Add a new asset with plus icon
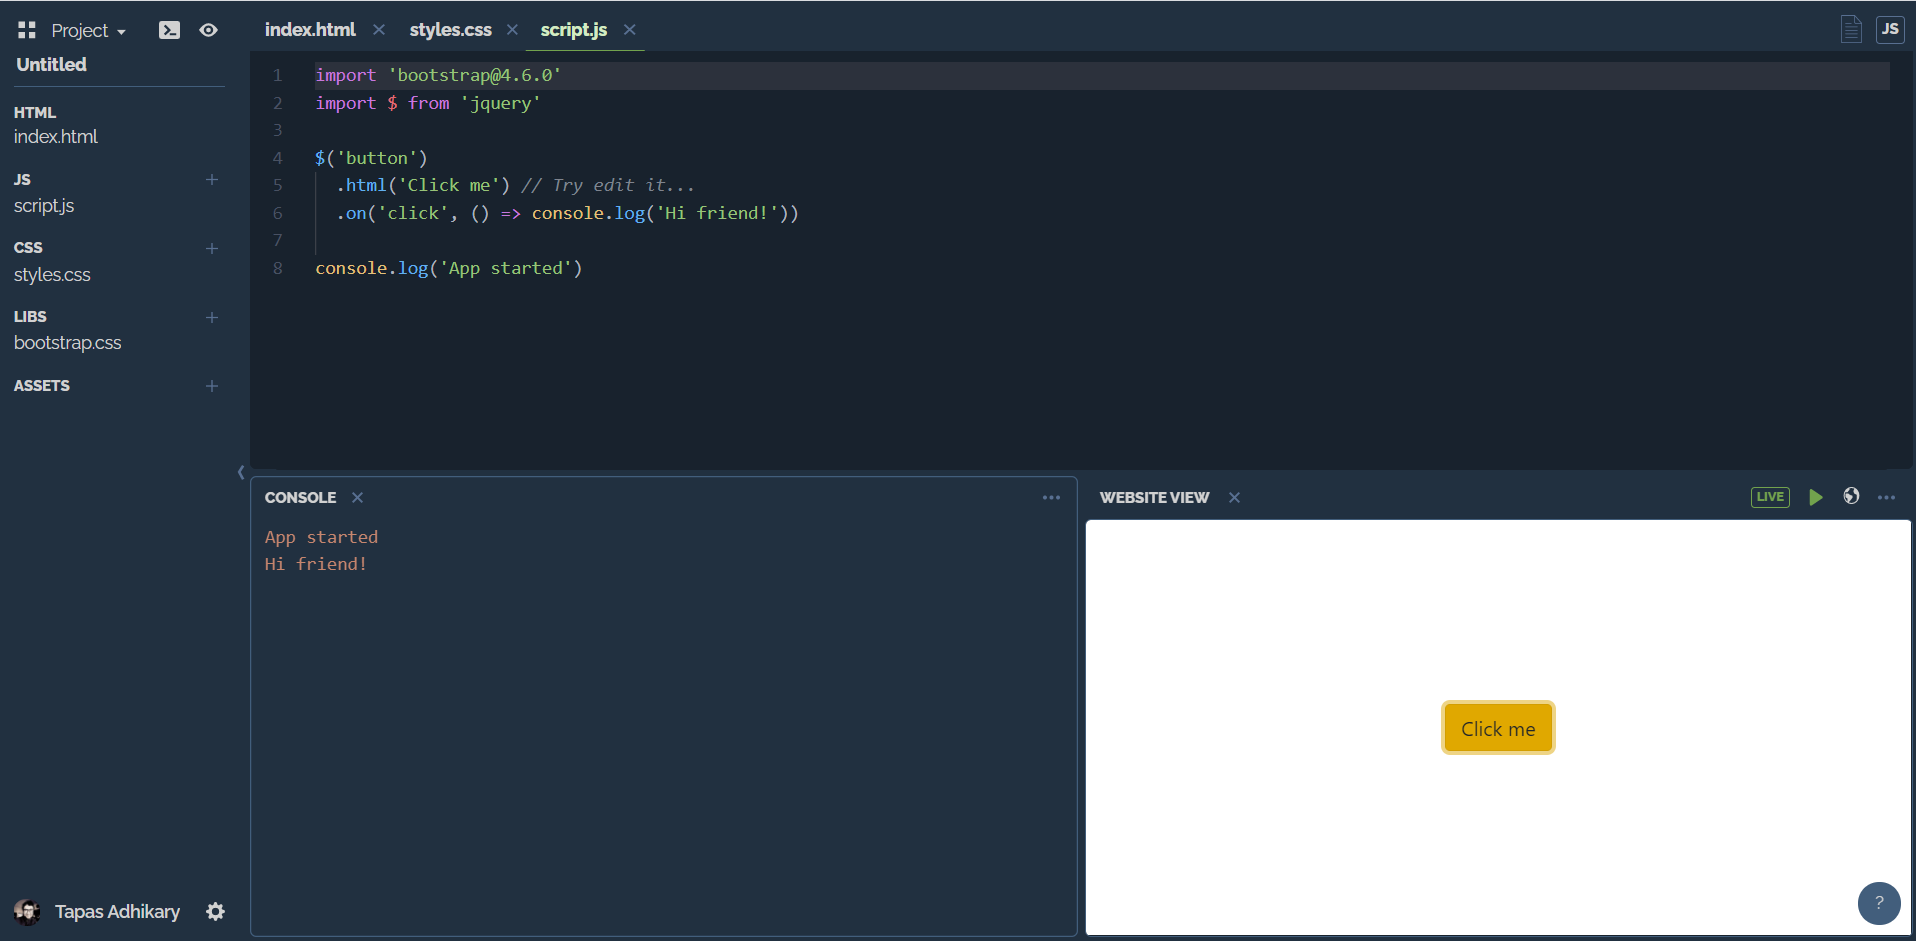 (212, 386)
